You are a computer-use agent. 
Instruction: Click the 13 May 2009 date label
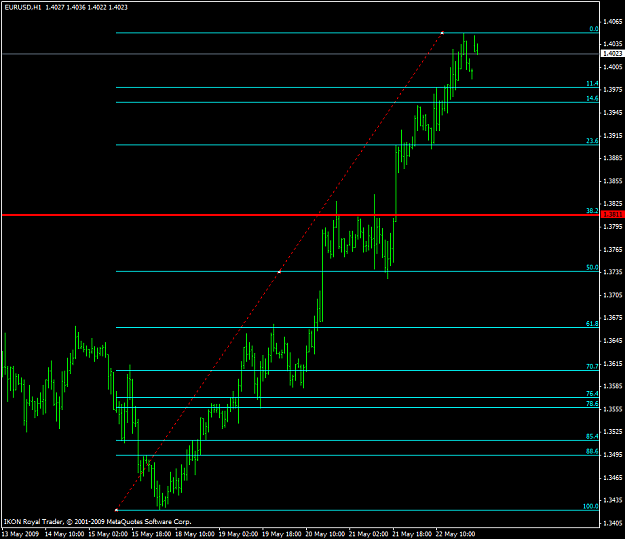pyautogui.click(x=21, y=534)
